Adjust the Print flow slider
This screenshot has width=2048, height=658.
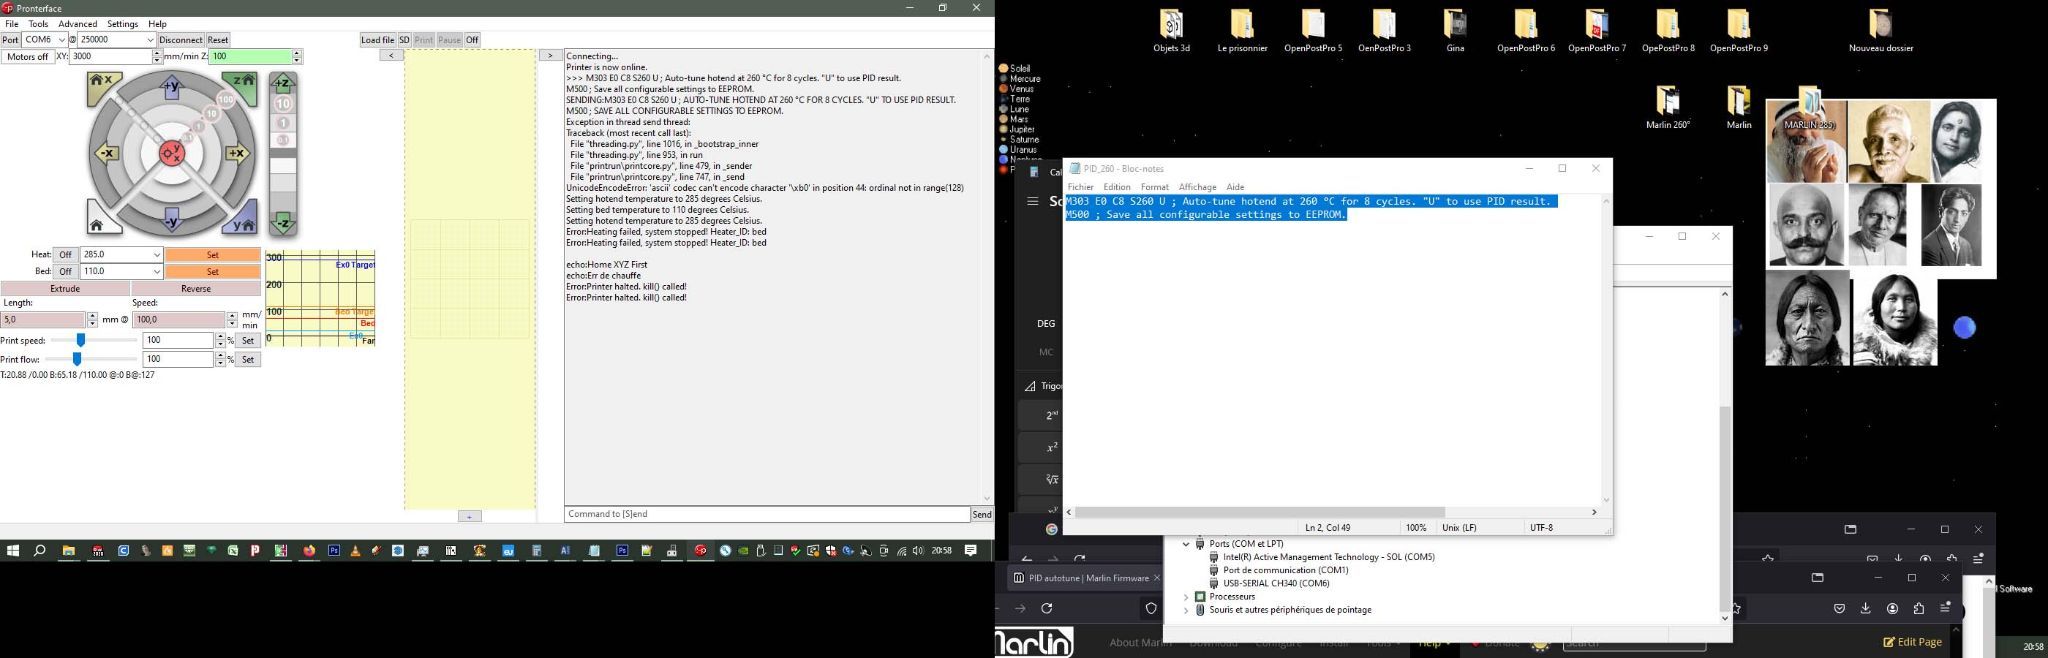pyautogui.click(x=77, y=359)
